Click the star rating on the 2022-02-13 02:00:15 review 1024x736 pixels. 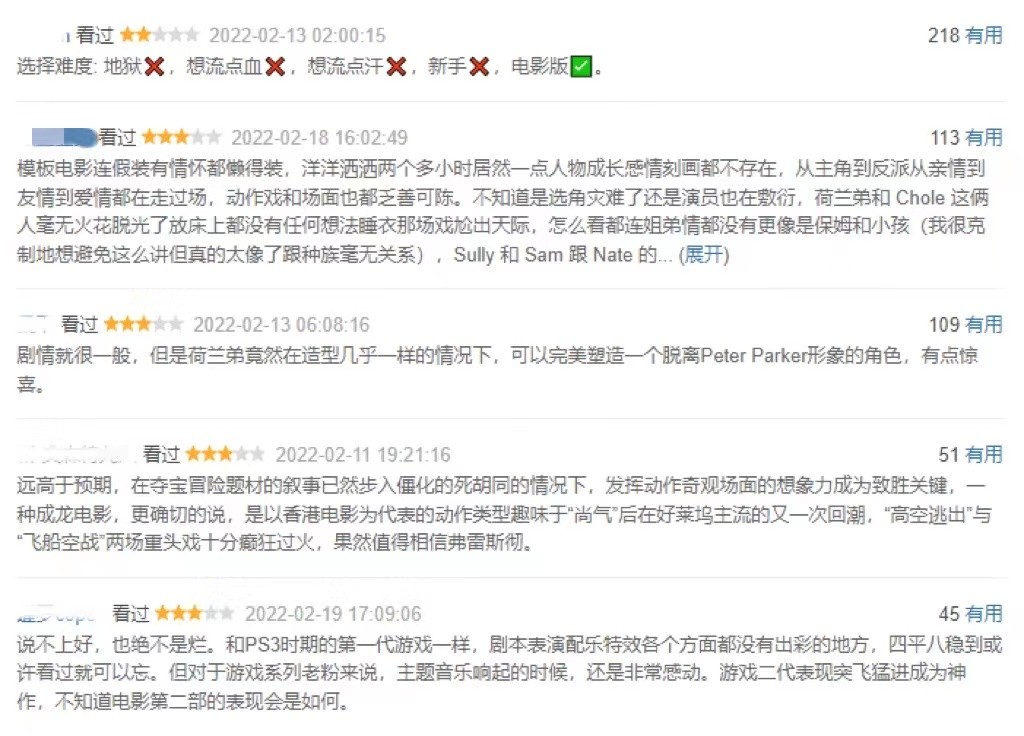coord(159,35)
